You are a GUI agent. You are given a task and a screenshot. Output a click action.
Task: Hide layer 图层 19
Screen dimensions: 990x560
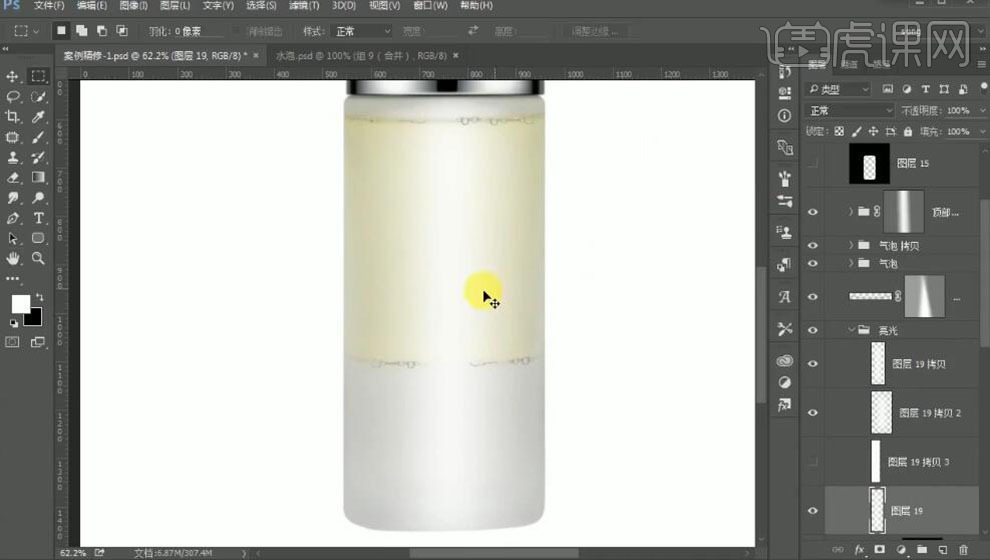click(x=813, y=511)
